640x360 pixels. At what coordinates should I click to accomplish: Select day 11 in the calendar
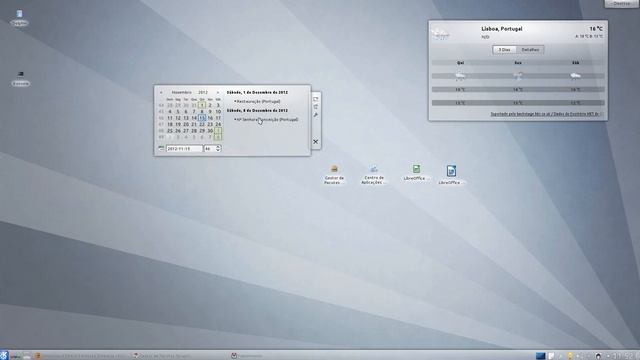click(x=170, y=118)
